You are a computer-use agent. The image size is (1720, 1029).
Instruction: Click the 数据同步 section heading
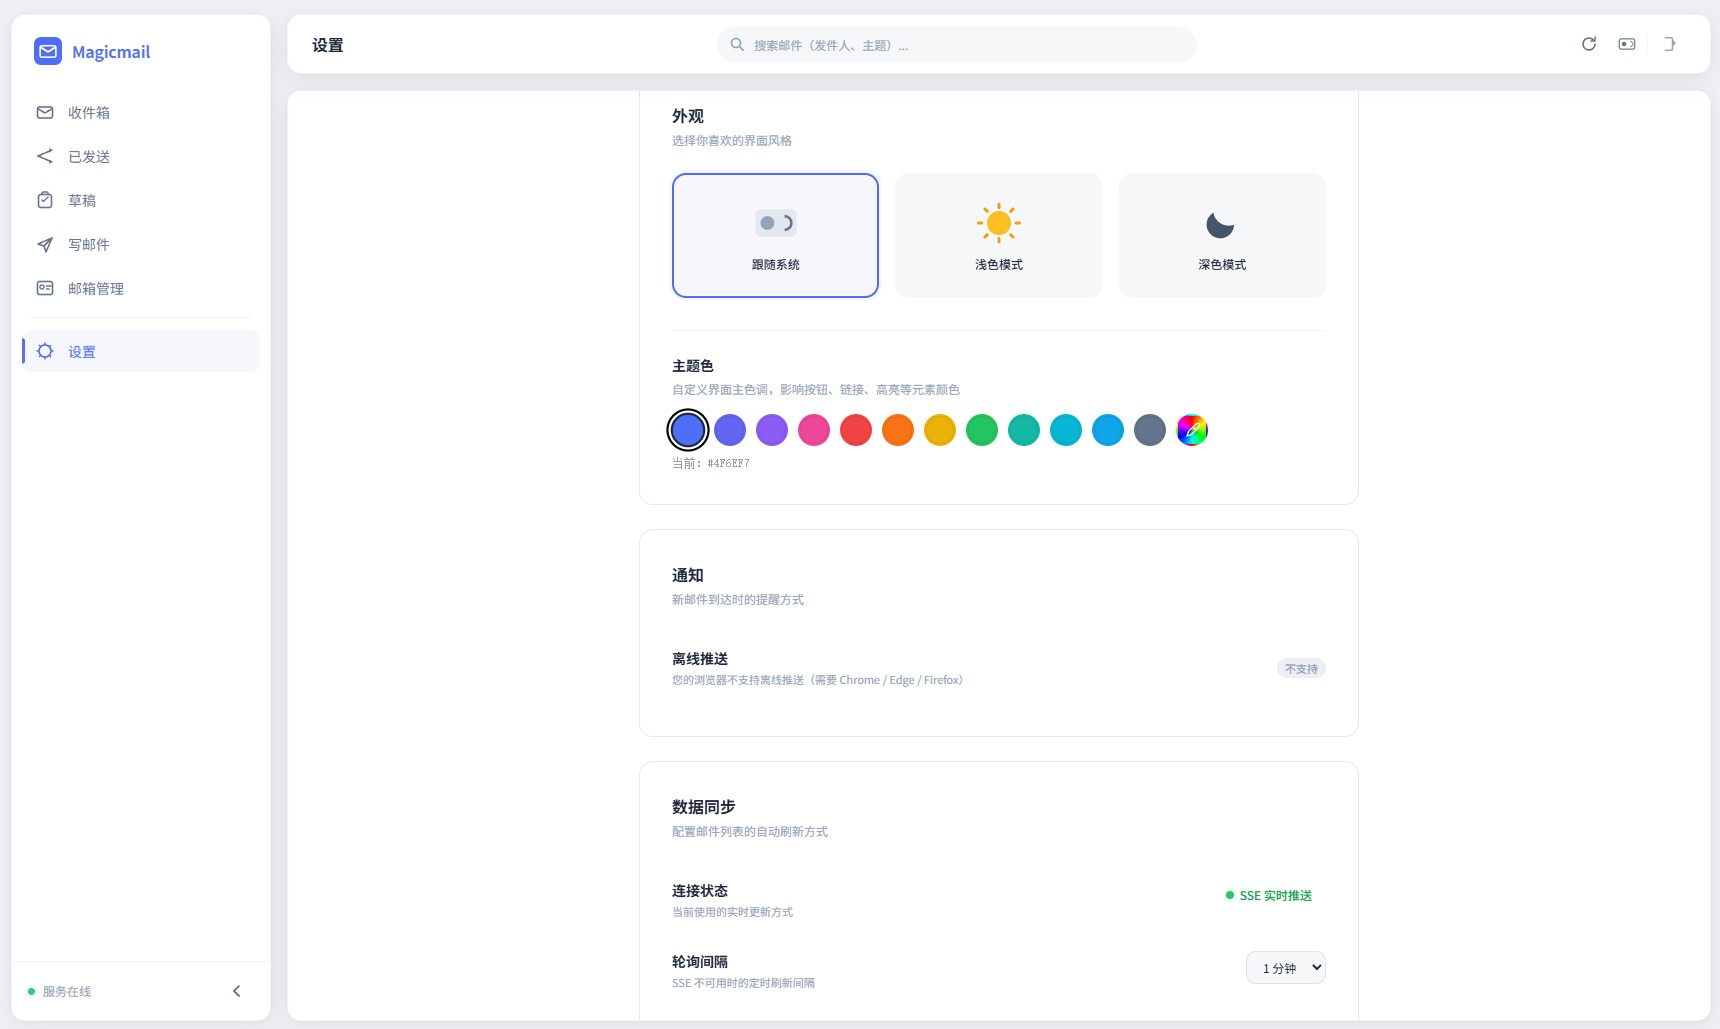point(704,807)
